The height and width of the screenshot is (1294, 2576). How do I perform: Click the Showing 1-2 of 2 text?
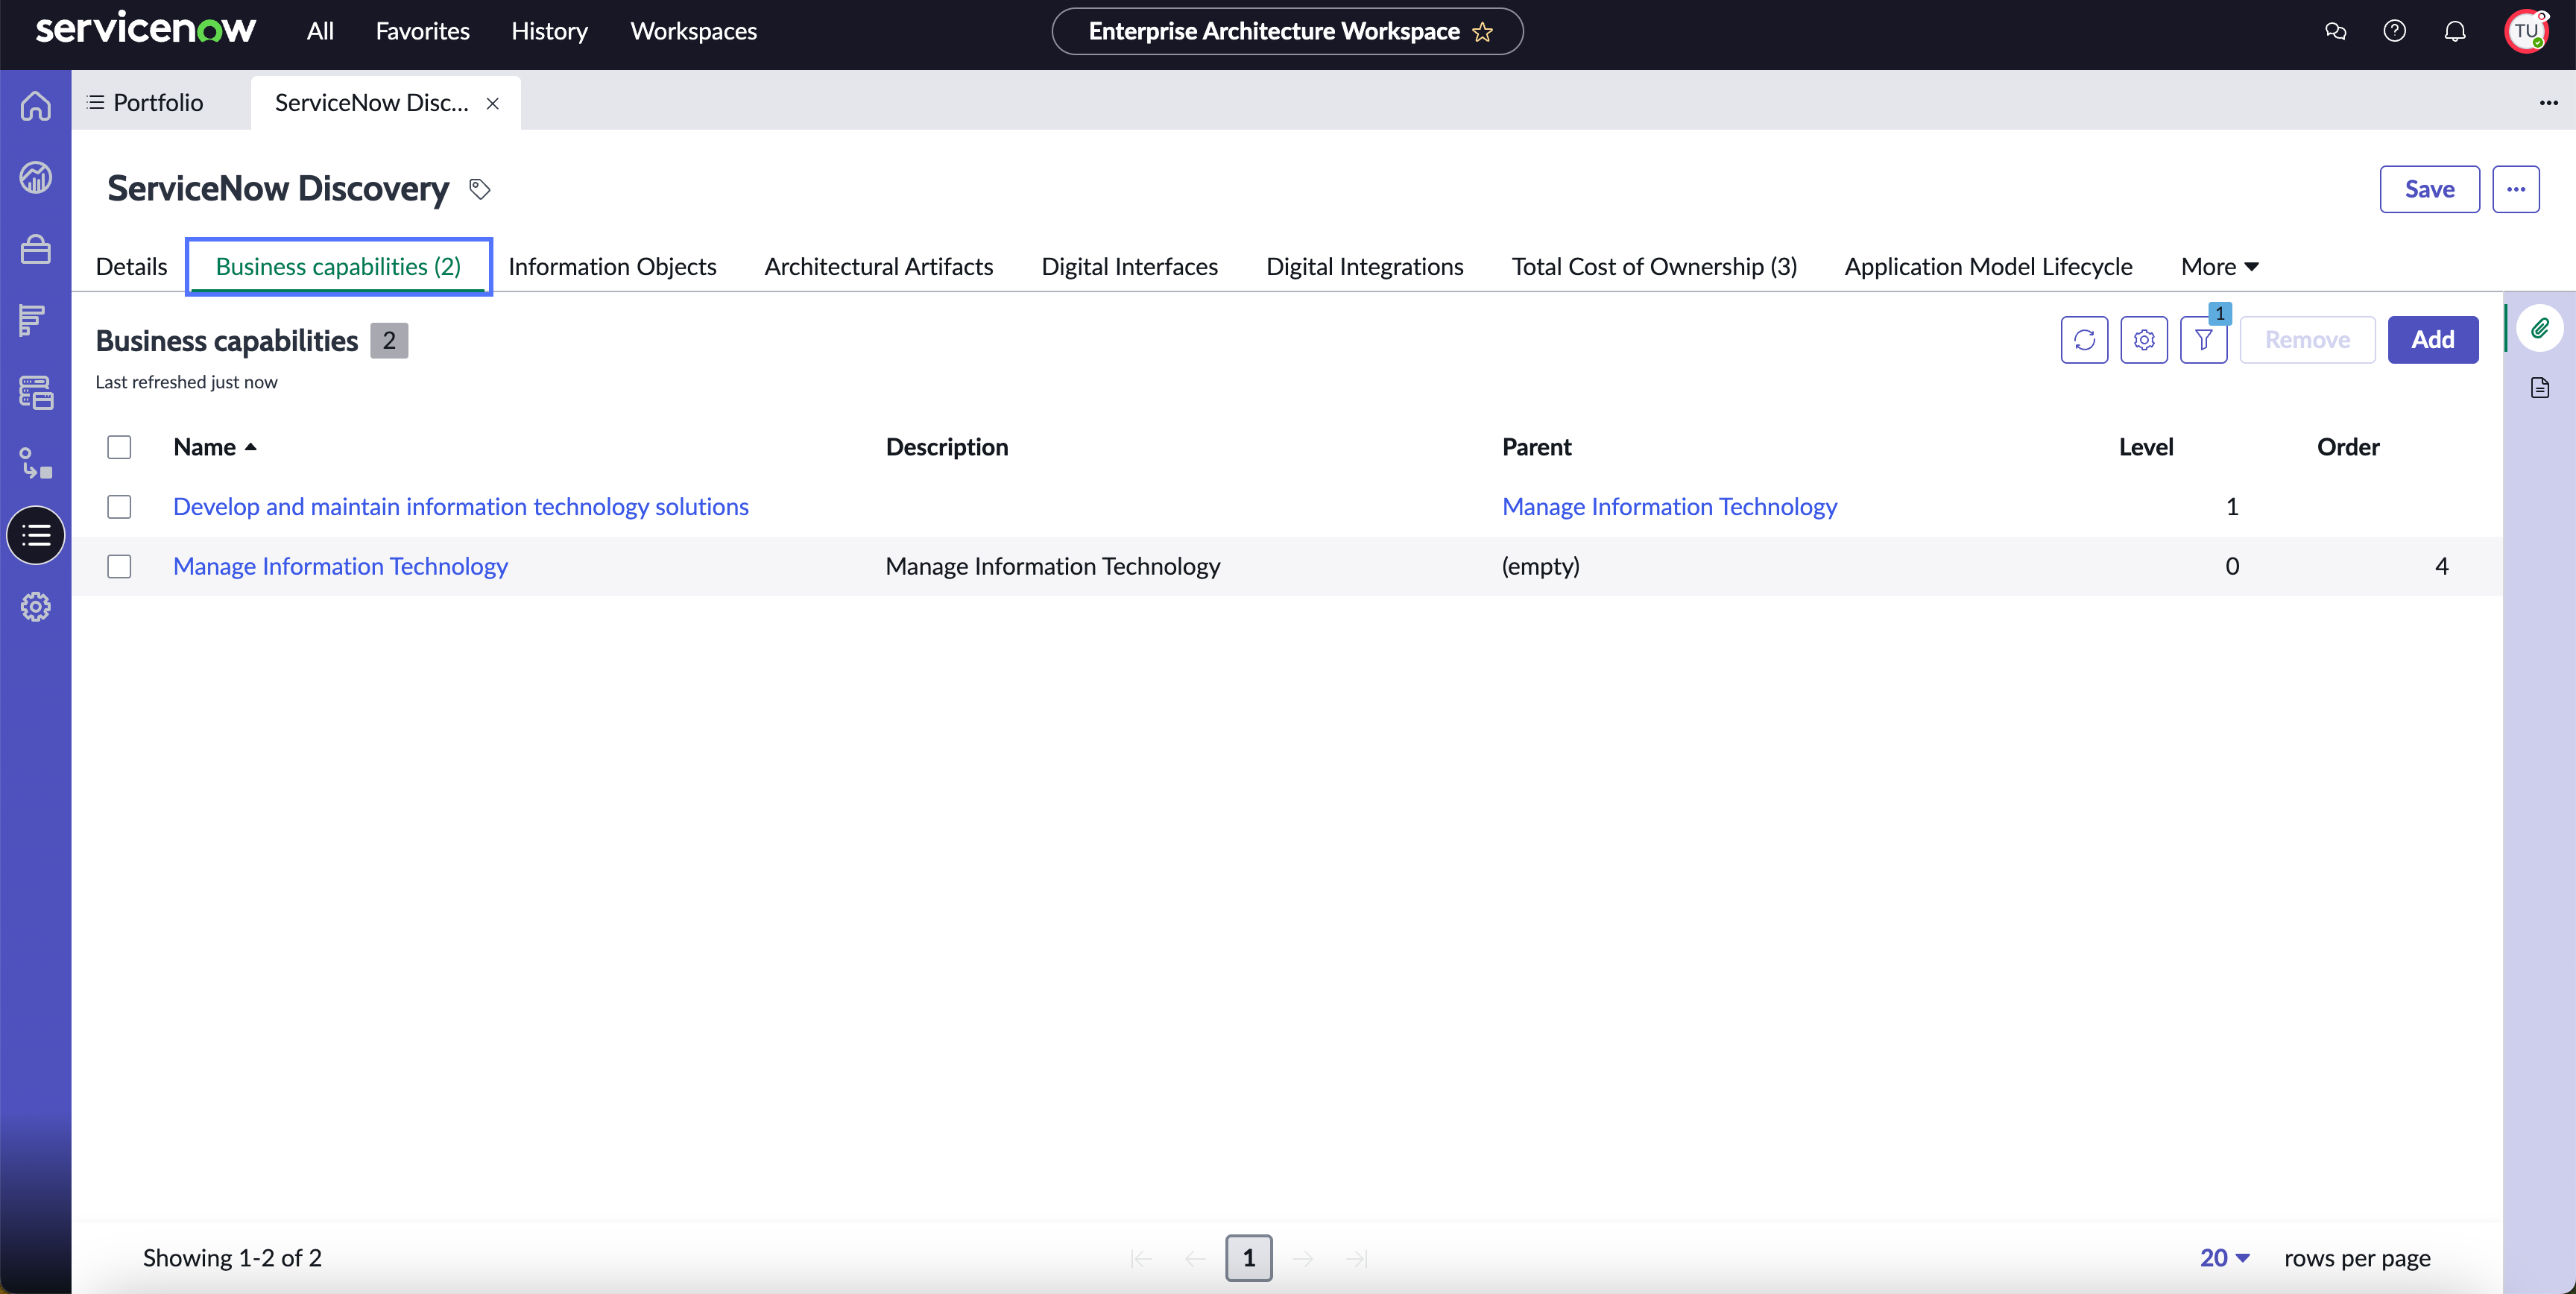point(232,1258)
